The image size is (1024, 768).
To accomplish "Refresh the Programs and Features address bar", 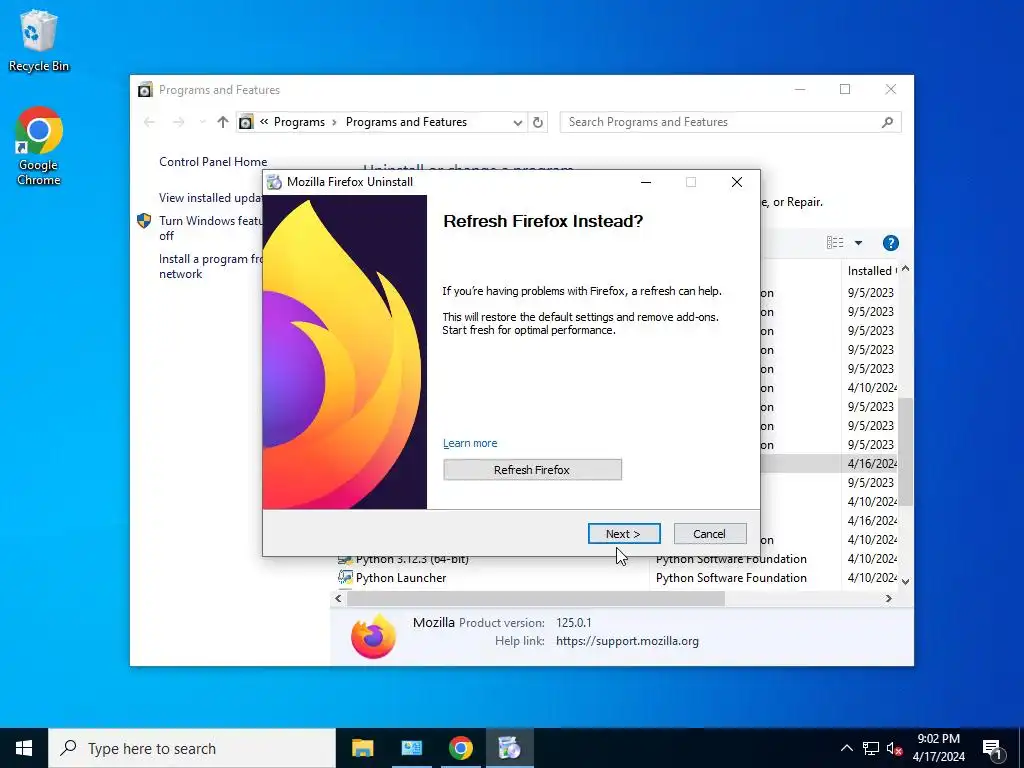I will click(x=537, y=122).
